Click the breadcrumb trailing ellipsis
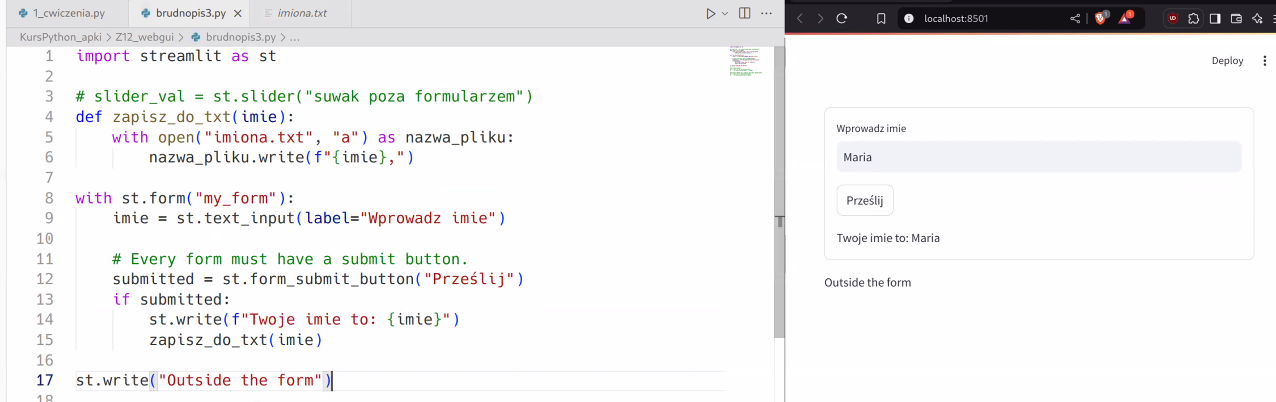This screenshot has height=402, width=1276. pos(295,37)
